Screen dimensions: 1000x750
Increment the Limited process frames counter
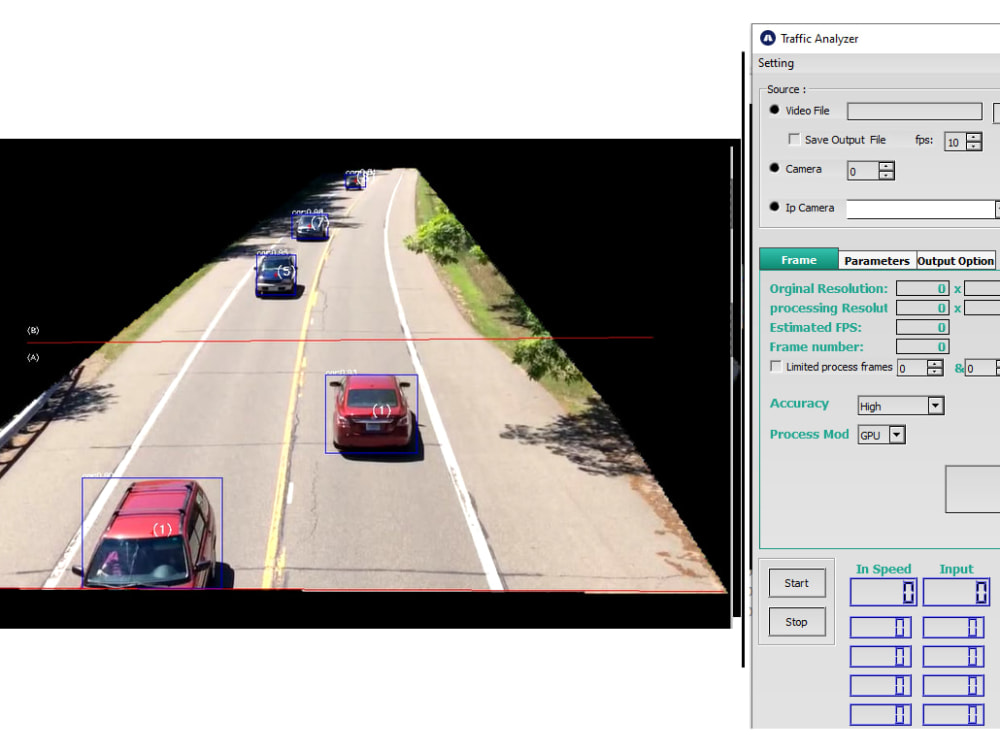tap(937, 363)
